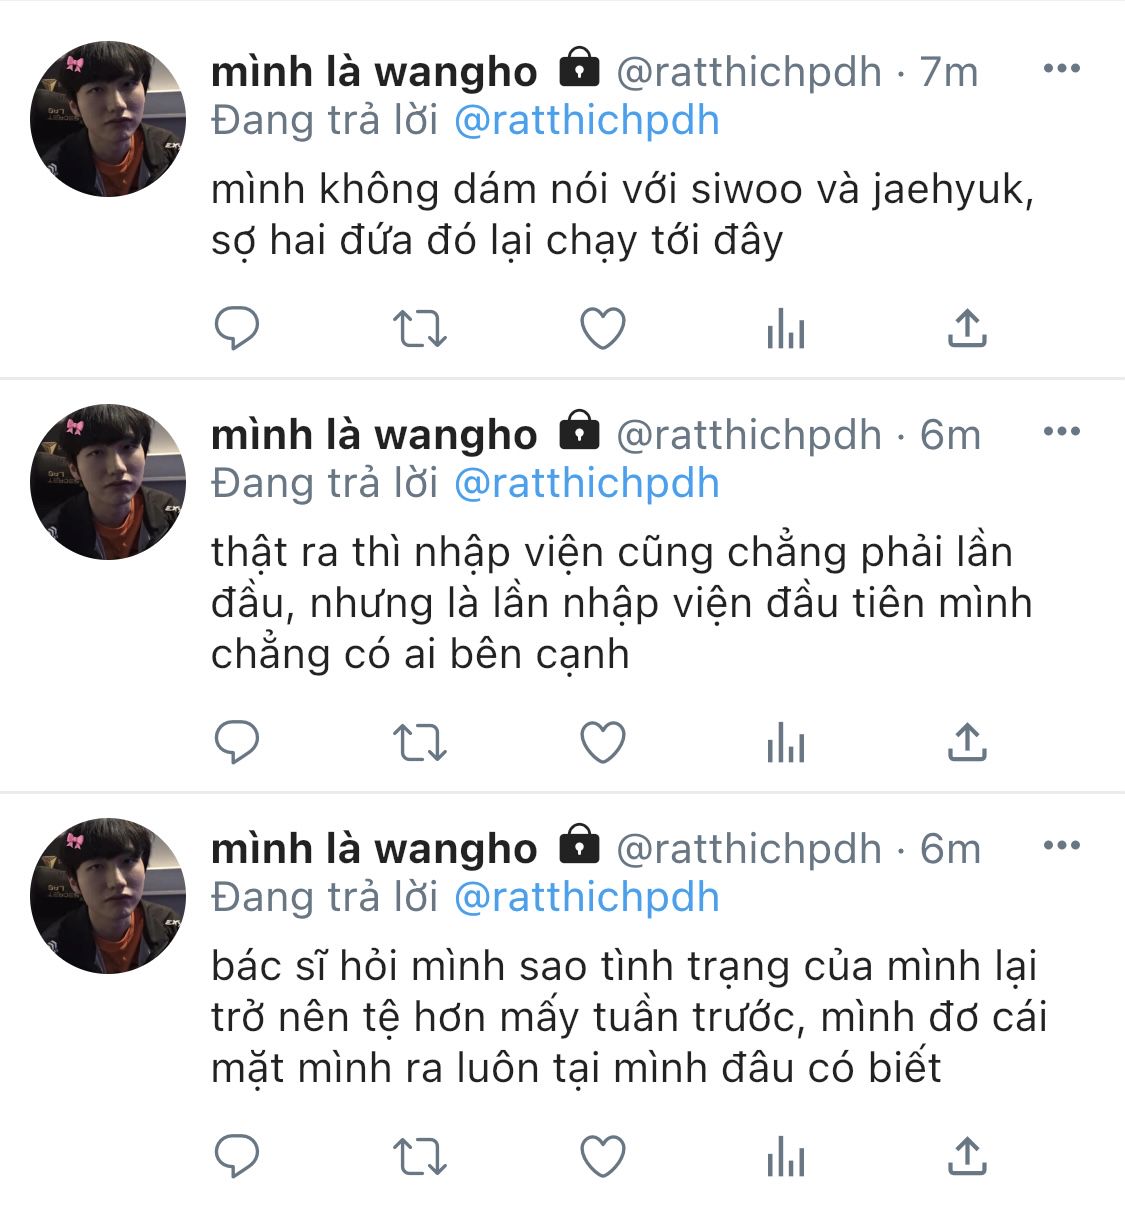Like the tweet about bác sĩ
The width and height of the screenshot is (1125, 1205).
[603, 1157]
